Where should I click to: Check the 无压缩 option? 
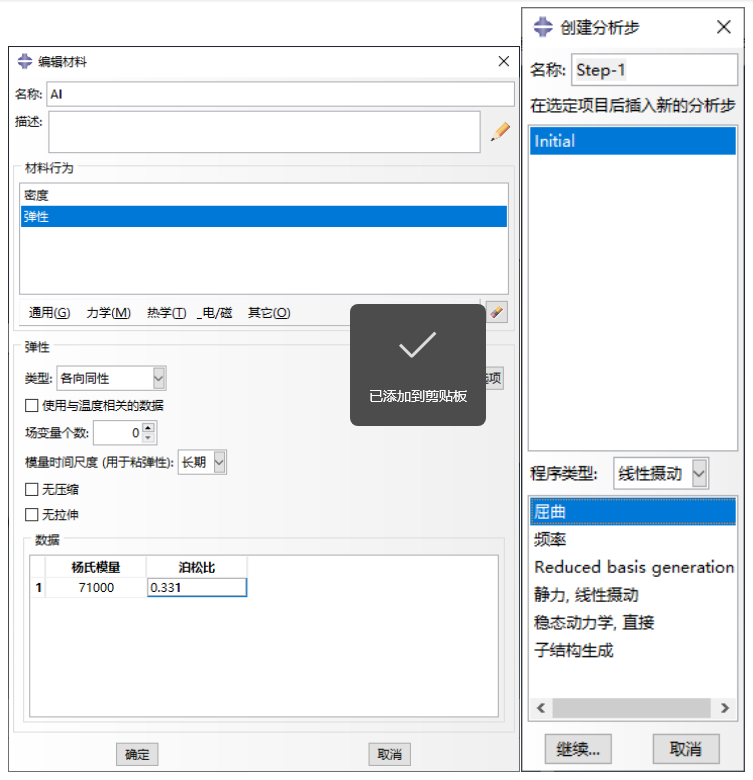(x=32, y=490)
